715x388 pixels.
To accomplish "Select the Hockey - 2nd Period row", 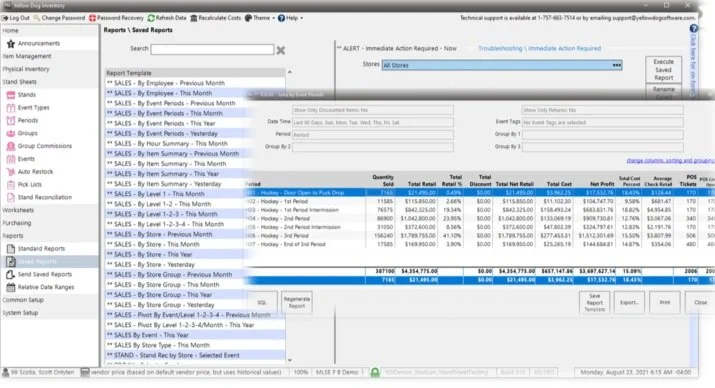I will tap(479, 219).
